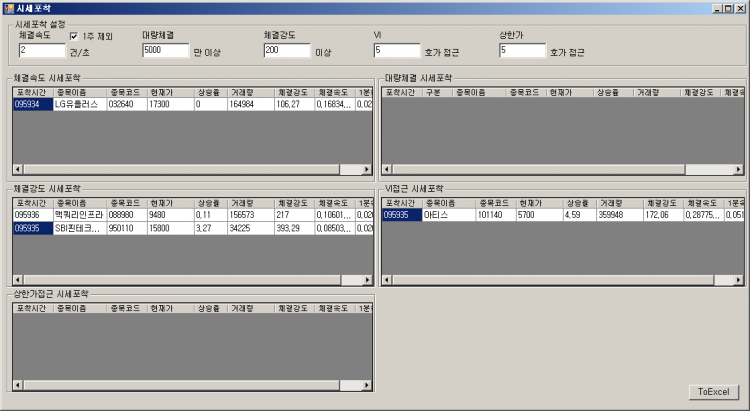Click left scroll arrow of 대량체결 시세포착 grid
The height and width of the screenshot is (411, 750).
tap(389, 170)
